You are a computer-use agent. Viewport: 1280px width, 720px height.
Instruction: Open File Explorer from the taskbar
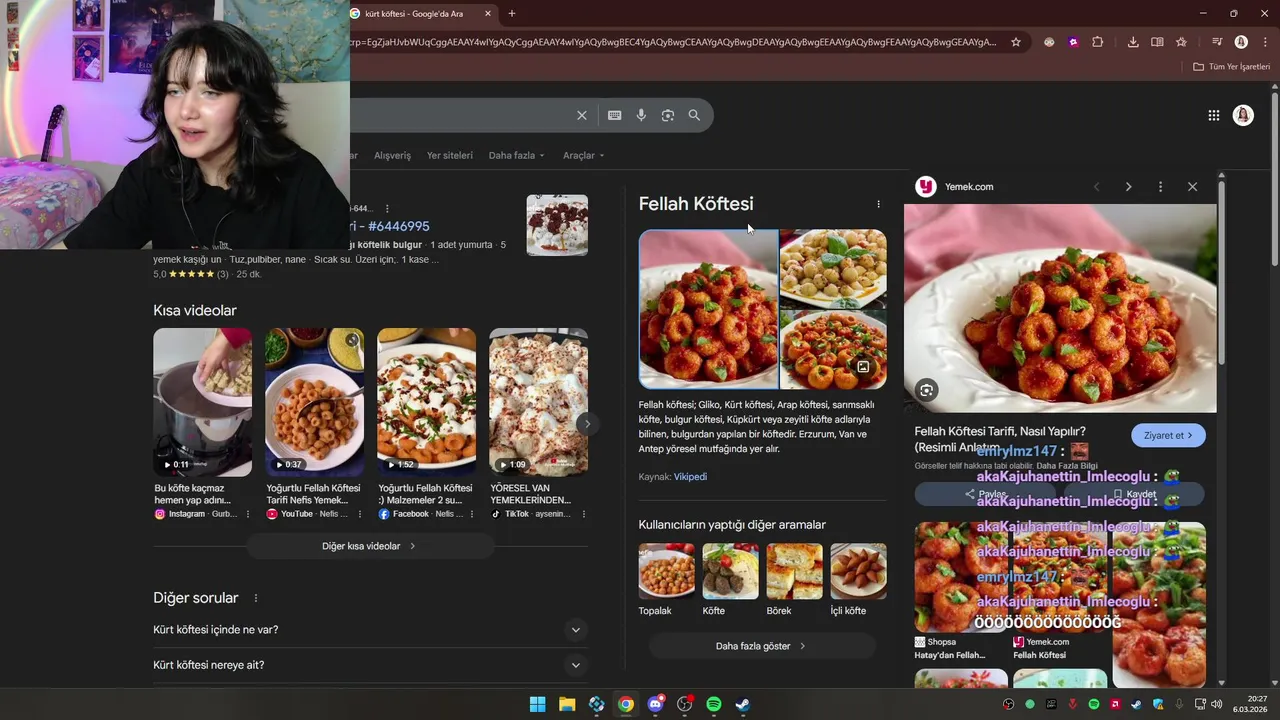(567, 704)
